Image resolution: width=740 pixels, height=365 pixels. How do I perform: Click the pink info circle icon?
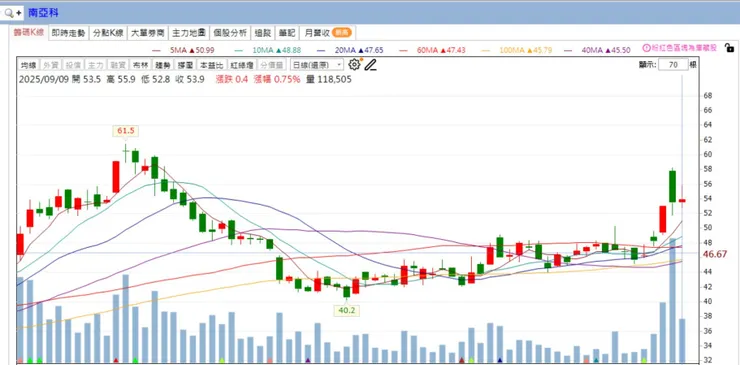point(647,48)
